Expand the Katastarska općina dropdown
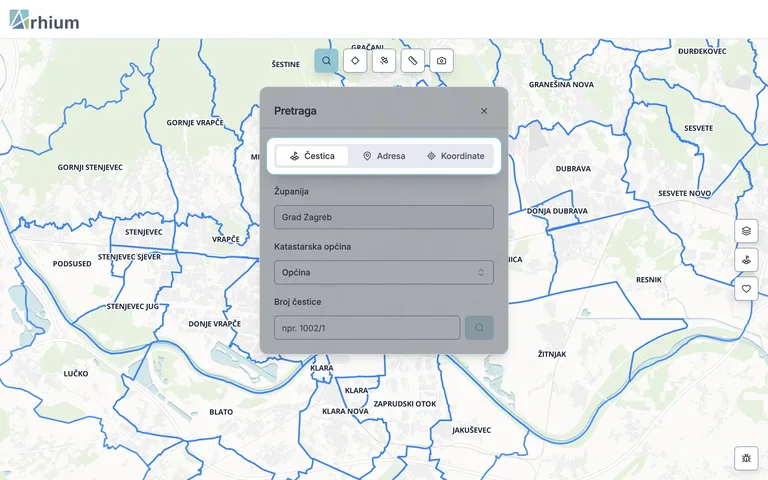768x480 pixels. [384, 272]
